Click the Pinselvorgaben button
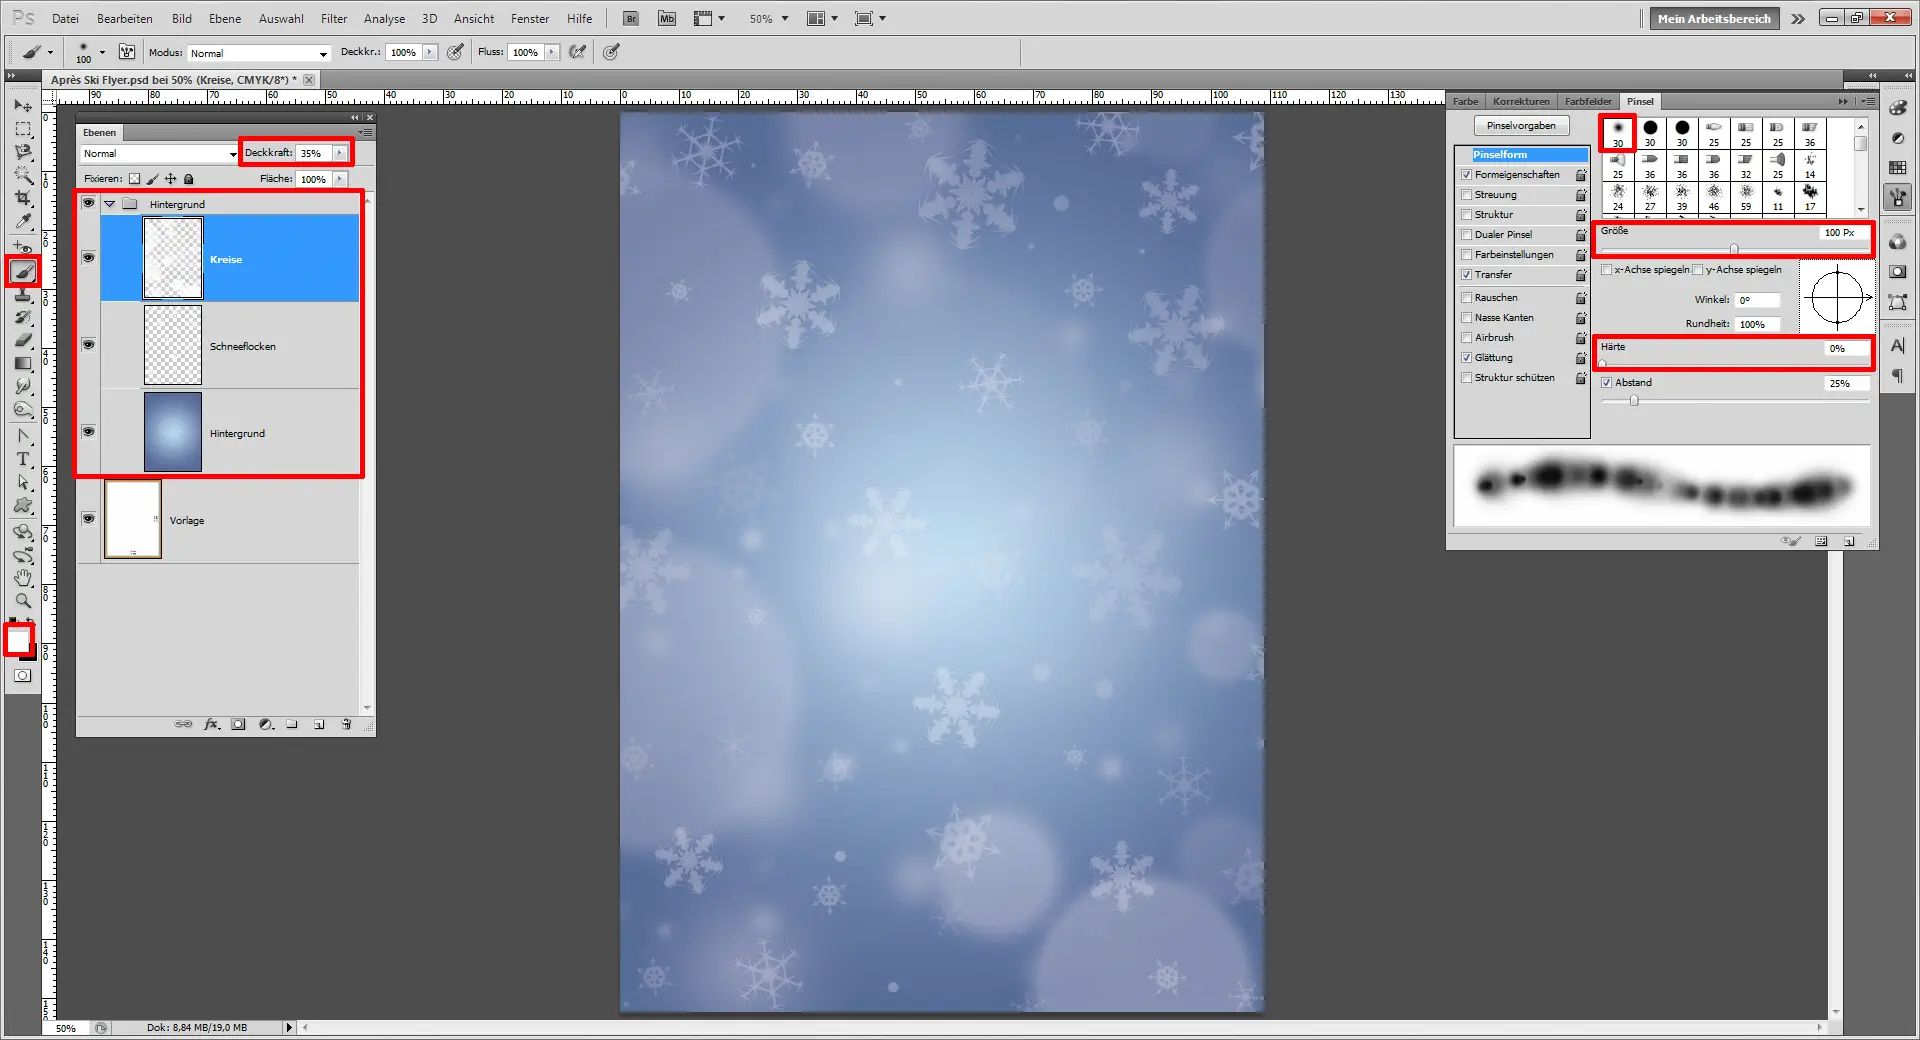This screenshot has width=1920, height=1040. click(1520, 126)
